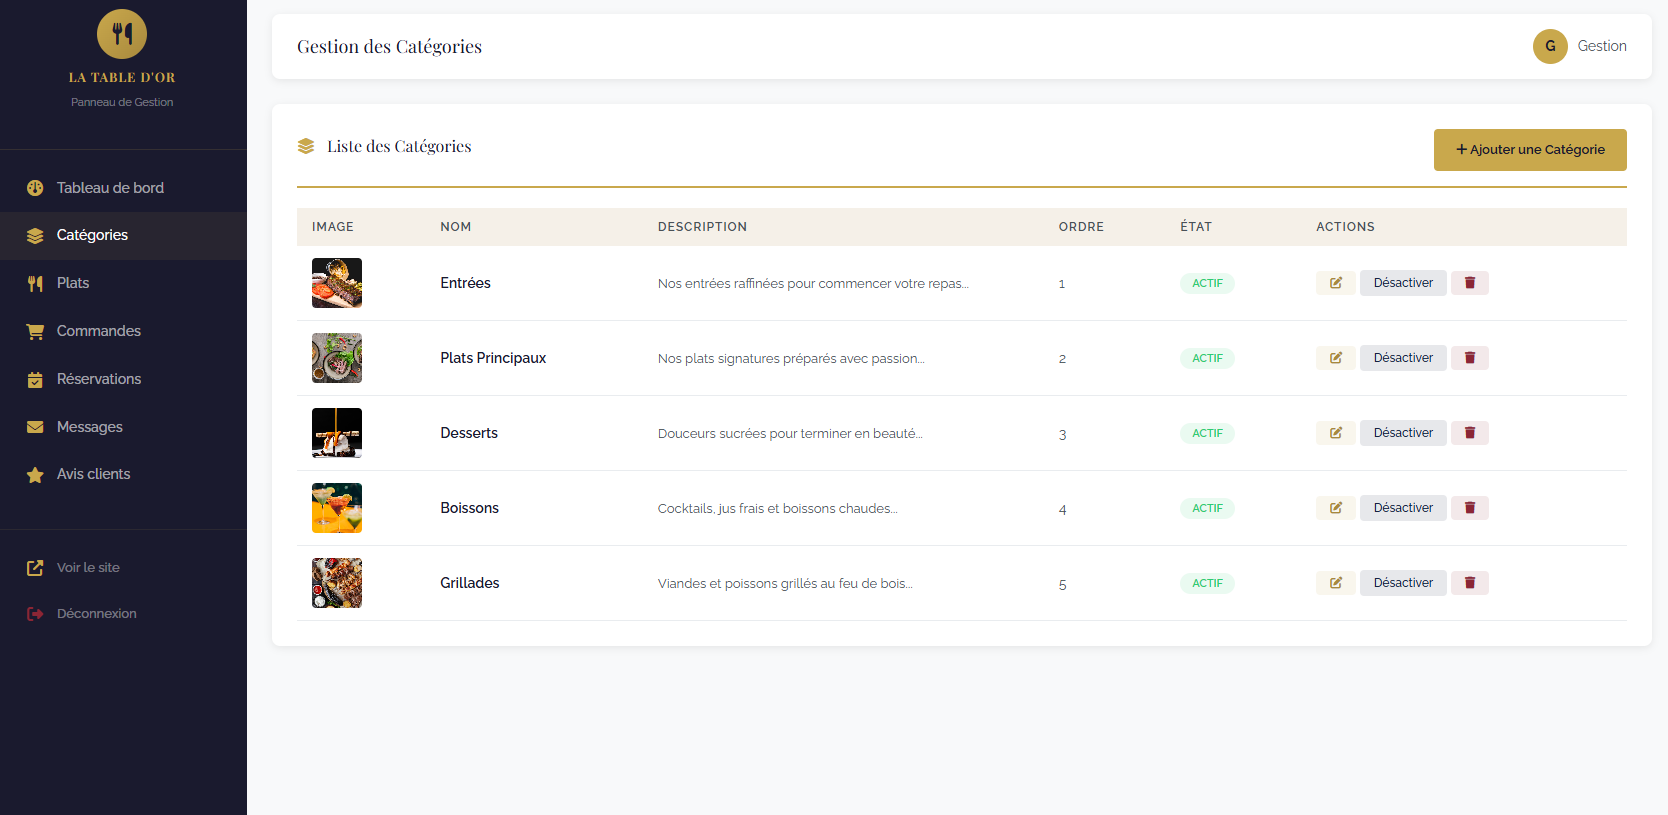Delete the Desserts category with trash icon
This screenshot has height=815, width=1668.
pos(1469,433)
